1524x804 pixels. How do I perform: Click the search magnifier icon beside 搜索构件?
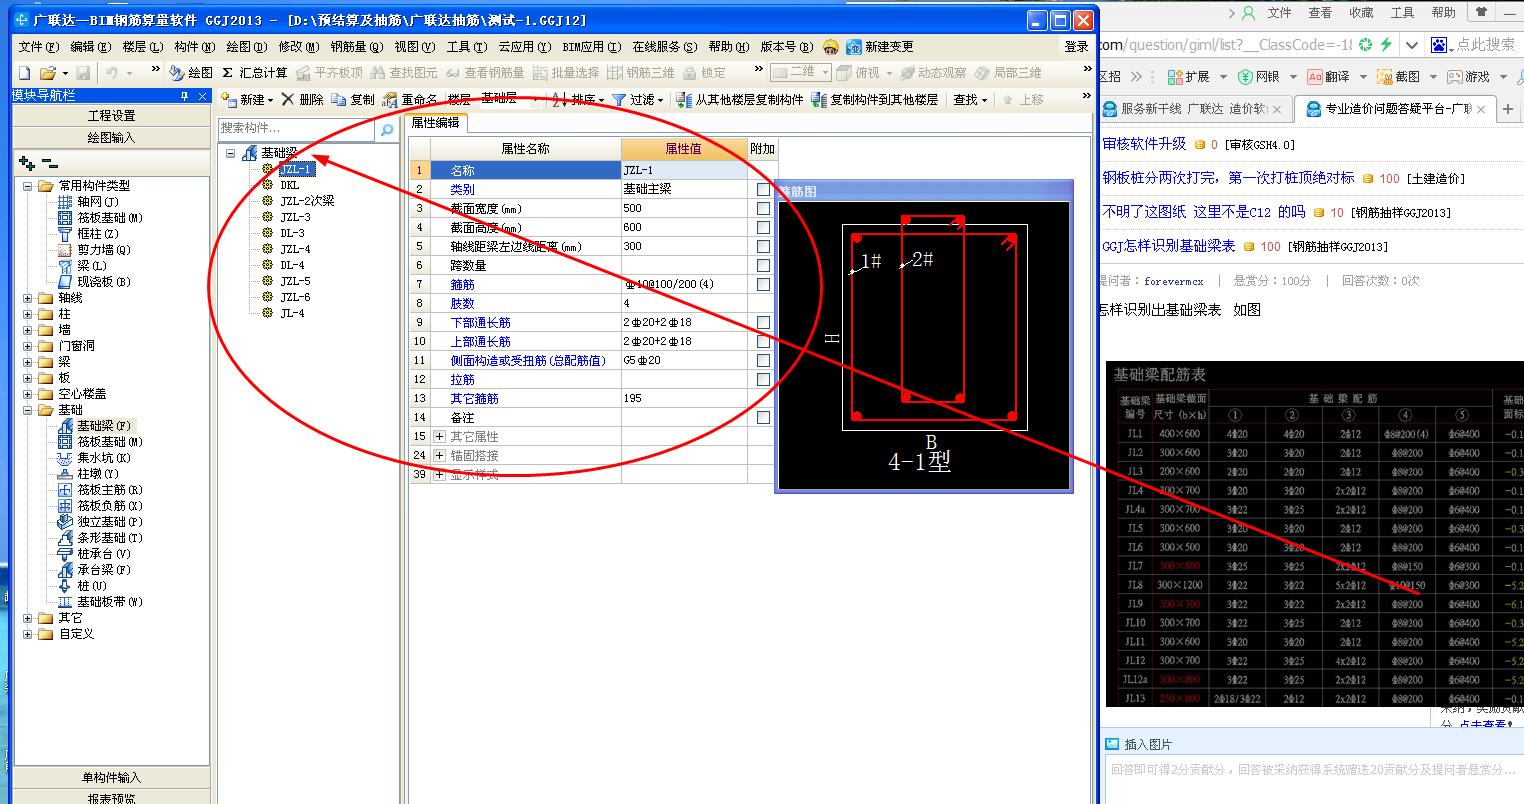click(x=386, y=129)
